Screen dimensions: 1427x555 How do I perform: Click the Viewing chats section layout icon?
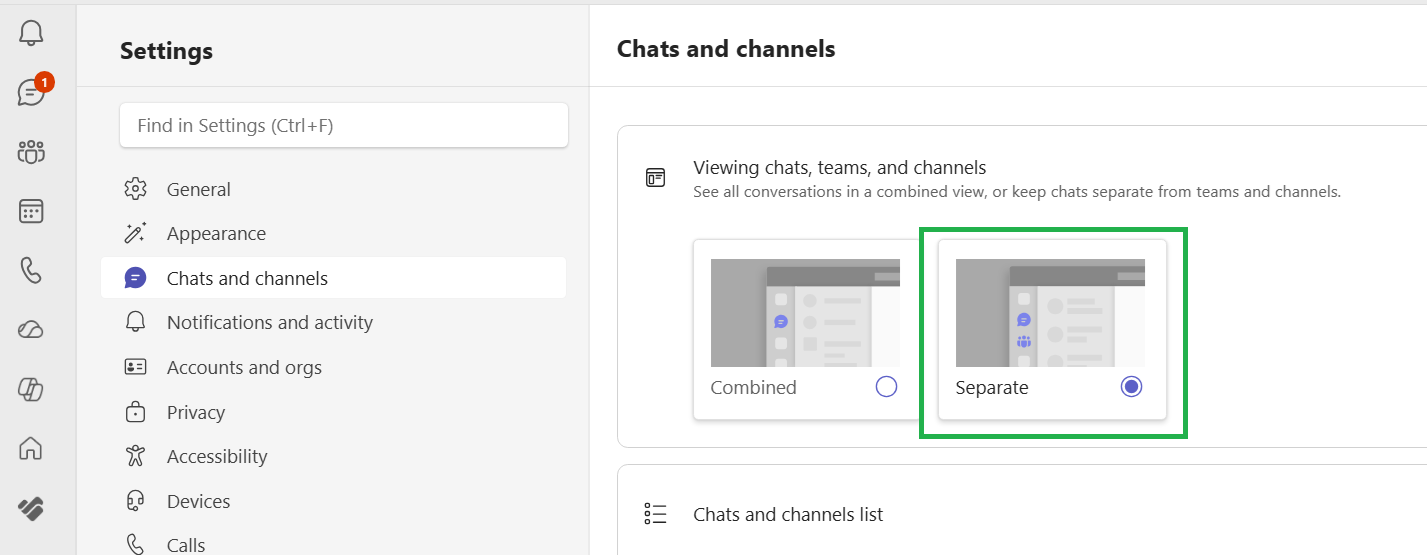click(x=656, y=178)
